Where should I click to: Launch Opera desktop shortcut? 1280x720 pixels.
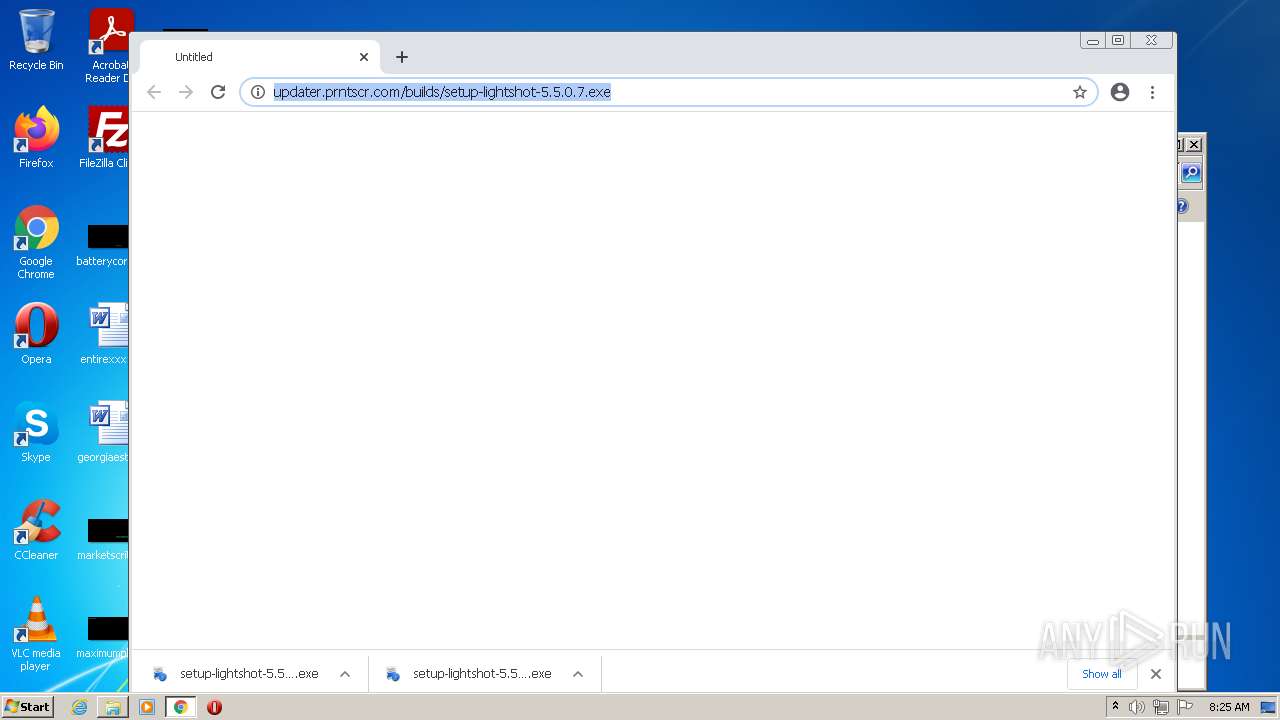pyautogui.click(x=36, y=333)
